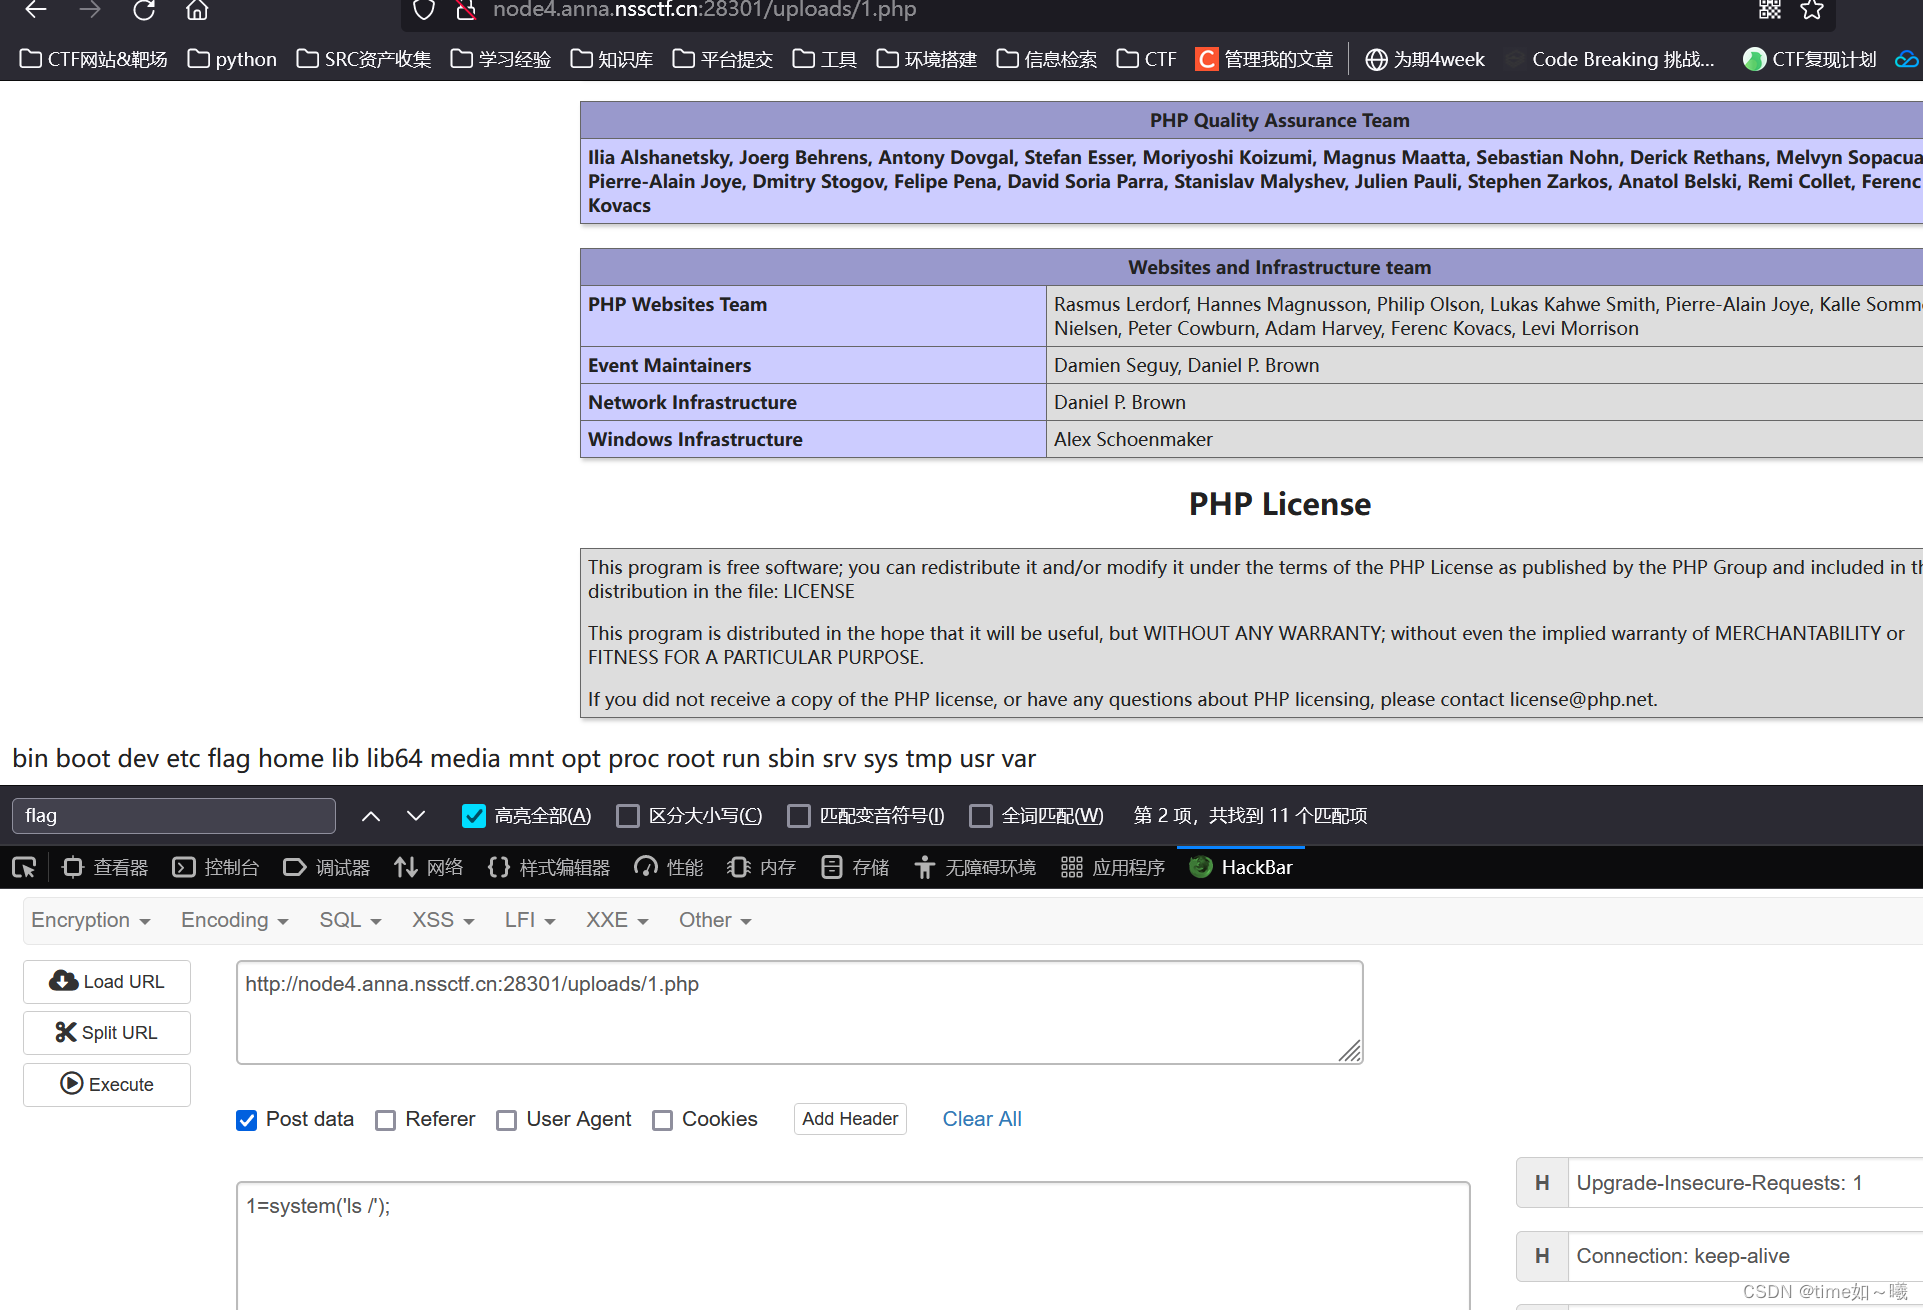Click the Split URL button

pos(107,1033)
